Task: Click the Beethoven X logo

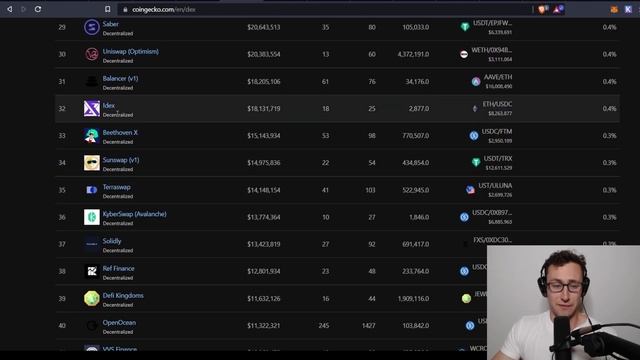Action: point(91,136)
